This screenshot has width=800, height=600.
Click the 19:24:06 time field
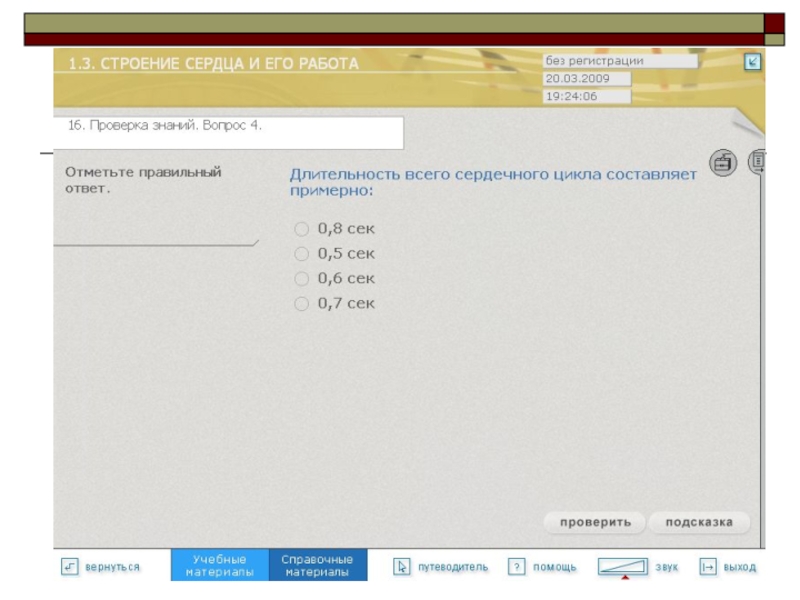tap(587, 97)
